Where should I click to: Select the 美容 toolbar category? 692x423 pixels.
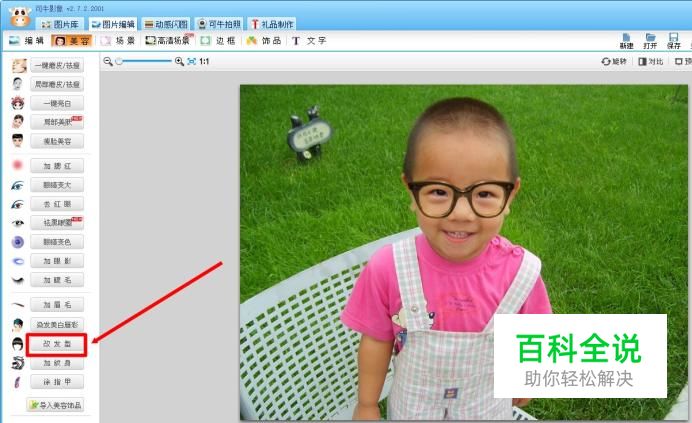tap(71, 41)
